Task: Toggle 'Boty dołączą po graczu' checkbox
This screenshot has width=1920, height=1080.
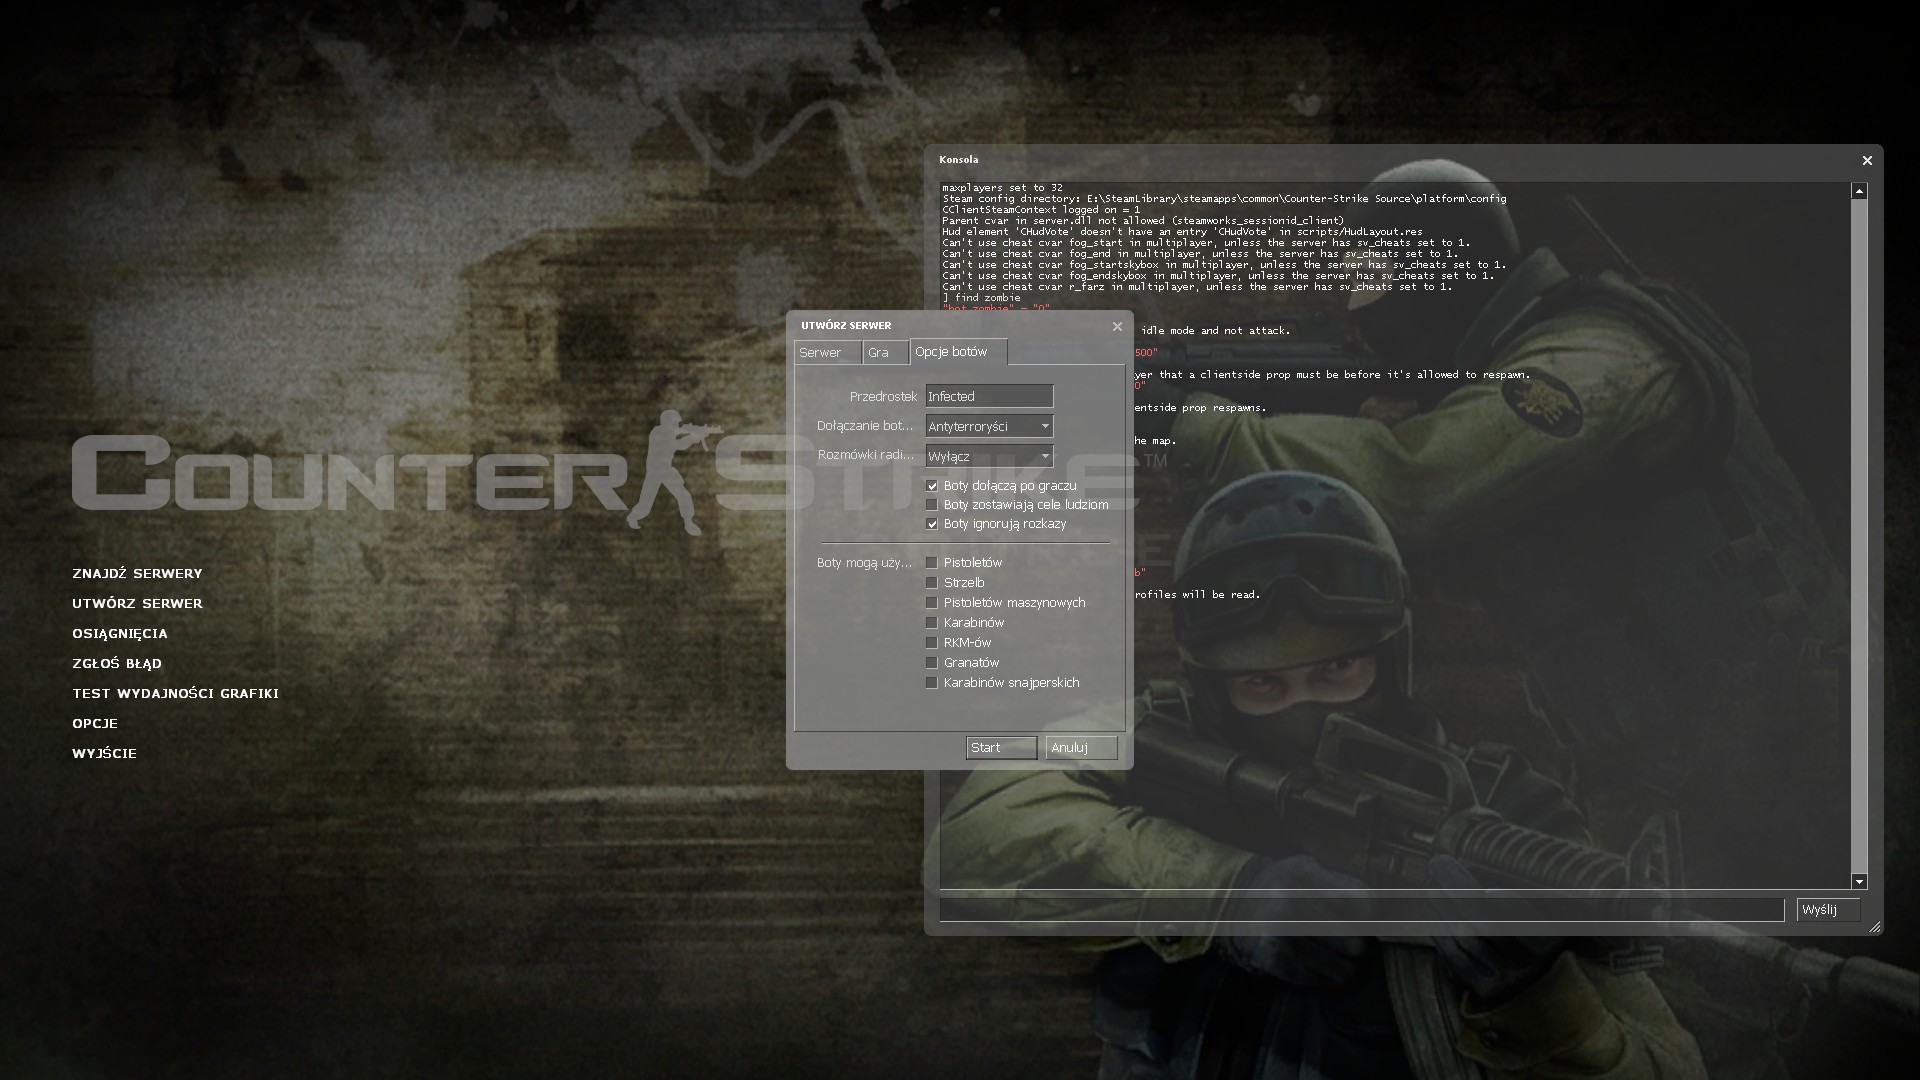Action: pyautogui.click(x=932, y=486)
